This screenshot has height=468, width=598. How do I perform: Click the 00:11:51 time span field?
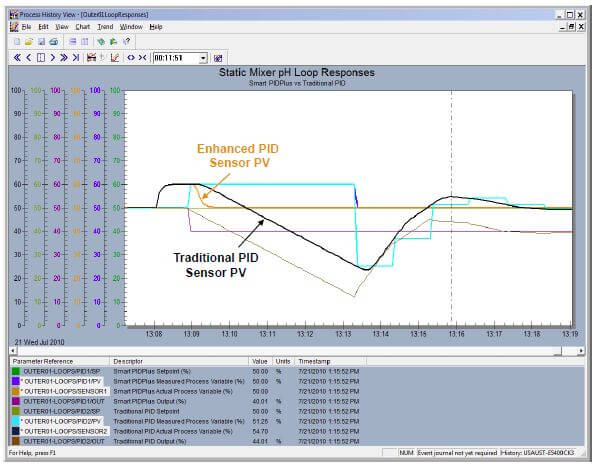pos(176,58)
